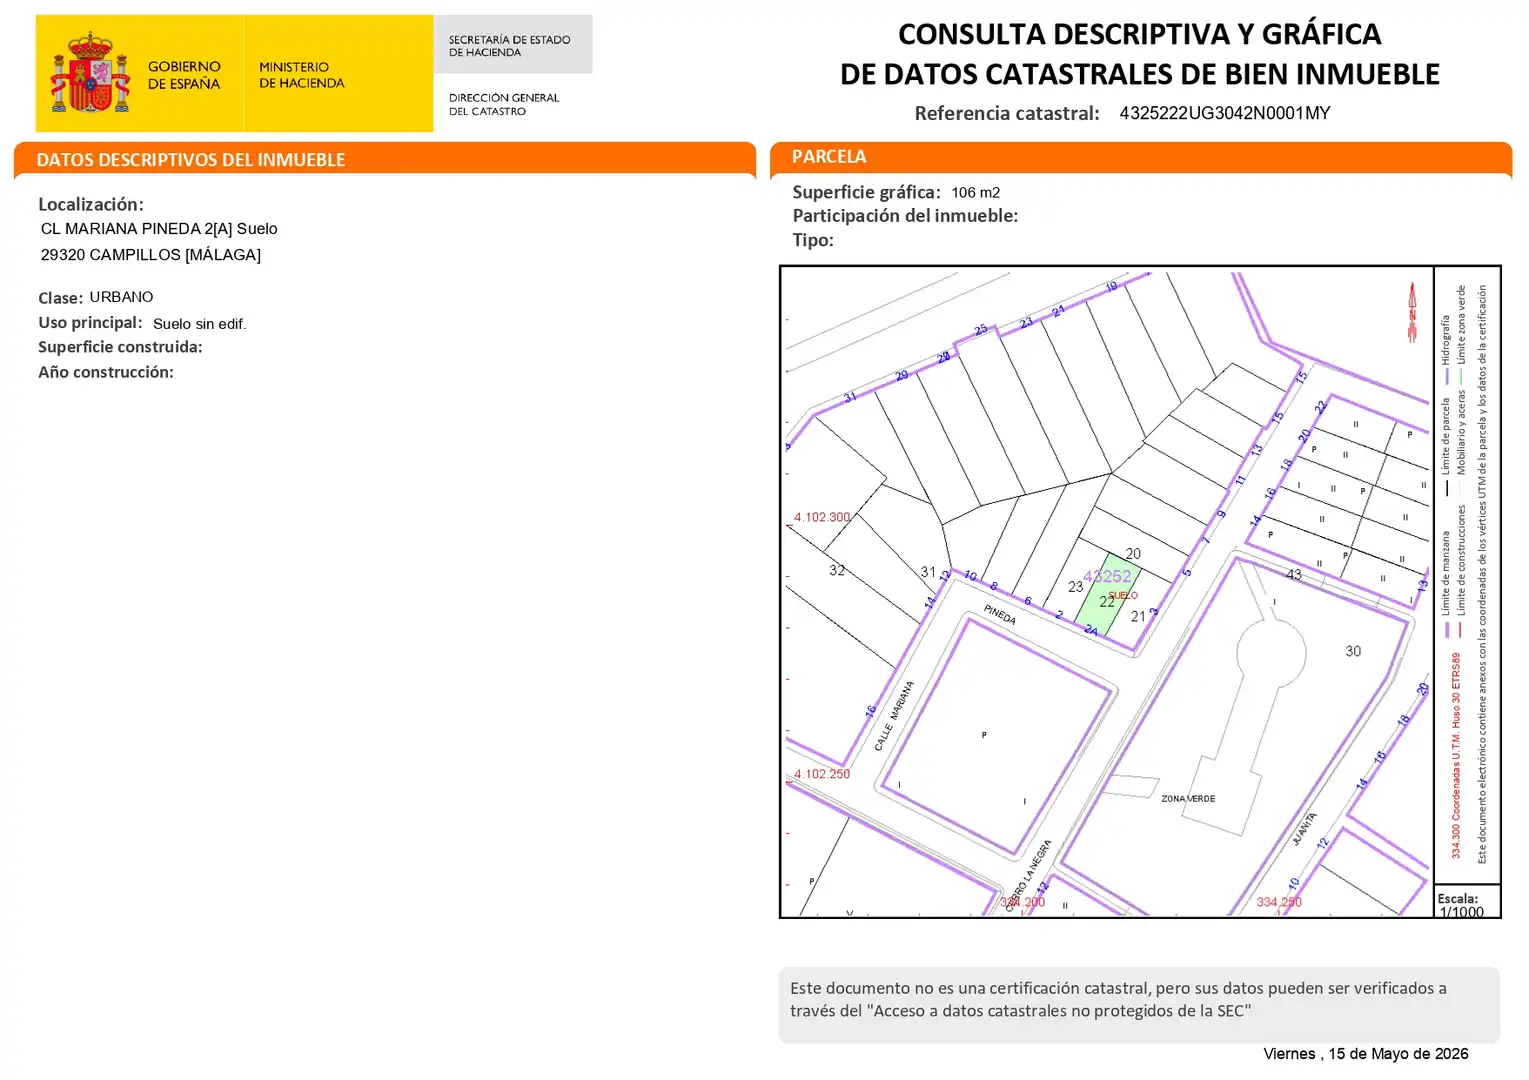
Task: Click parcel number 43 on the map
Action: [1294, 574]
